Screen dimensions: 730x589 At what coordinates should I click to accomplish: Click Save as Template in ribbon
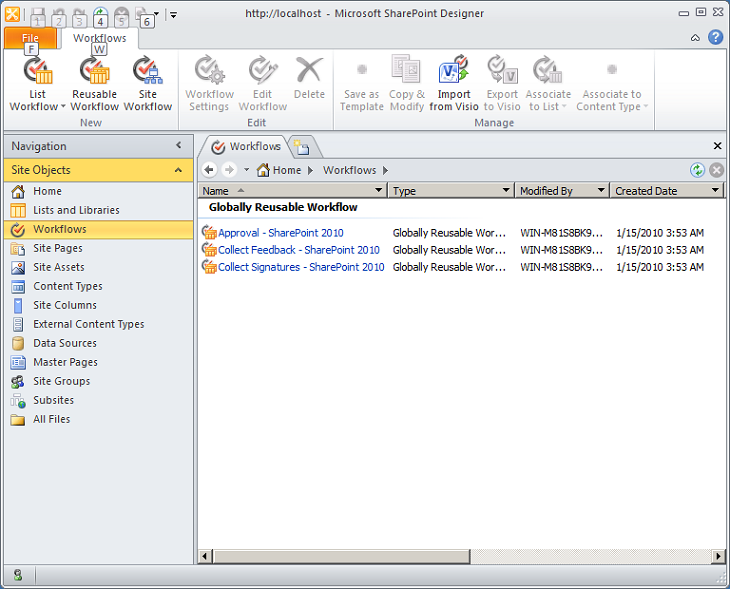coord(362,84)
